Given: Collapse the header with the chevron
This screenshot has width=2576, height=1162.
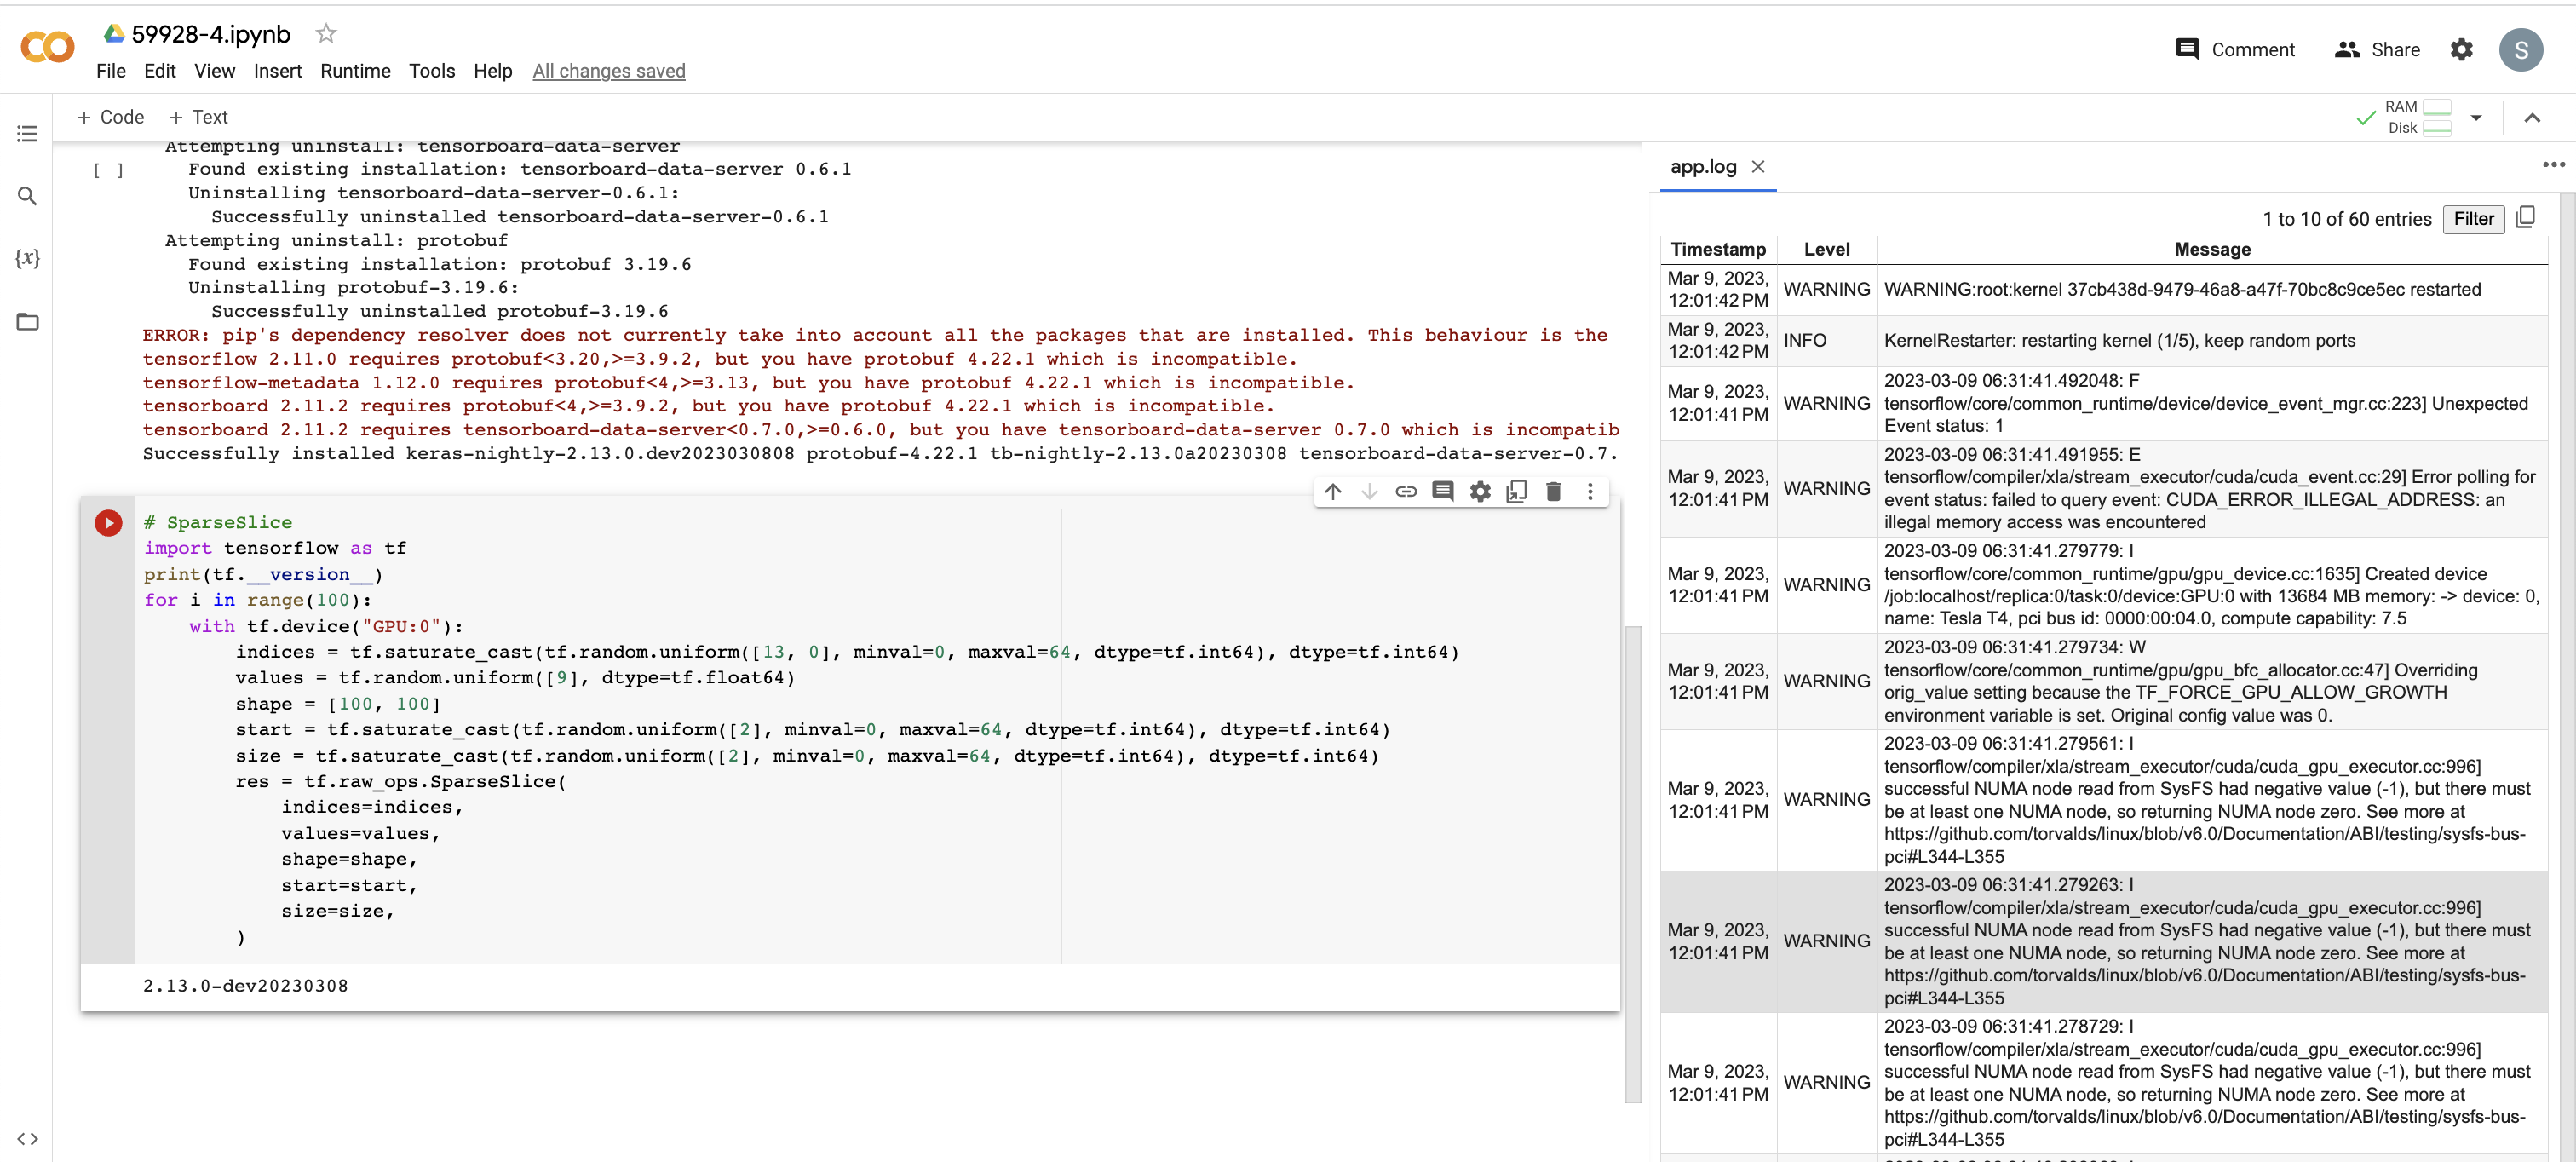Looking at the screenshot, I should pos(2534,117).
